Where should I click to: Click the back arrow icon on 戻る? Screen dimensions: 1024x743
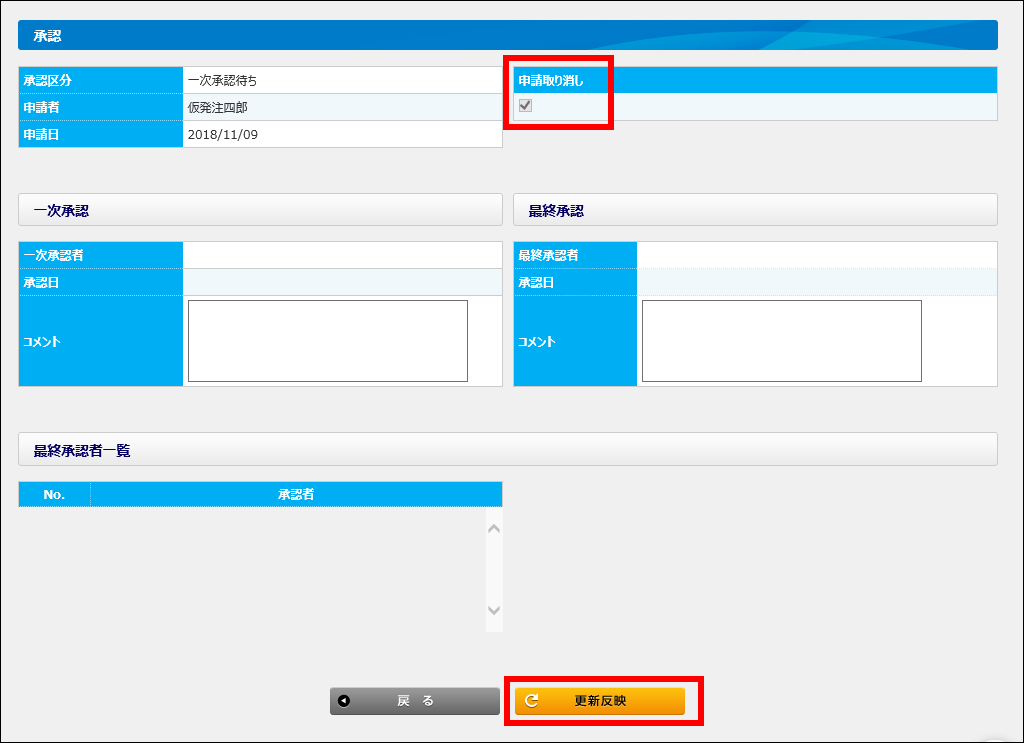[344, 701]
